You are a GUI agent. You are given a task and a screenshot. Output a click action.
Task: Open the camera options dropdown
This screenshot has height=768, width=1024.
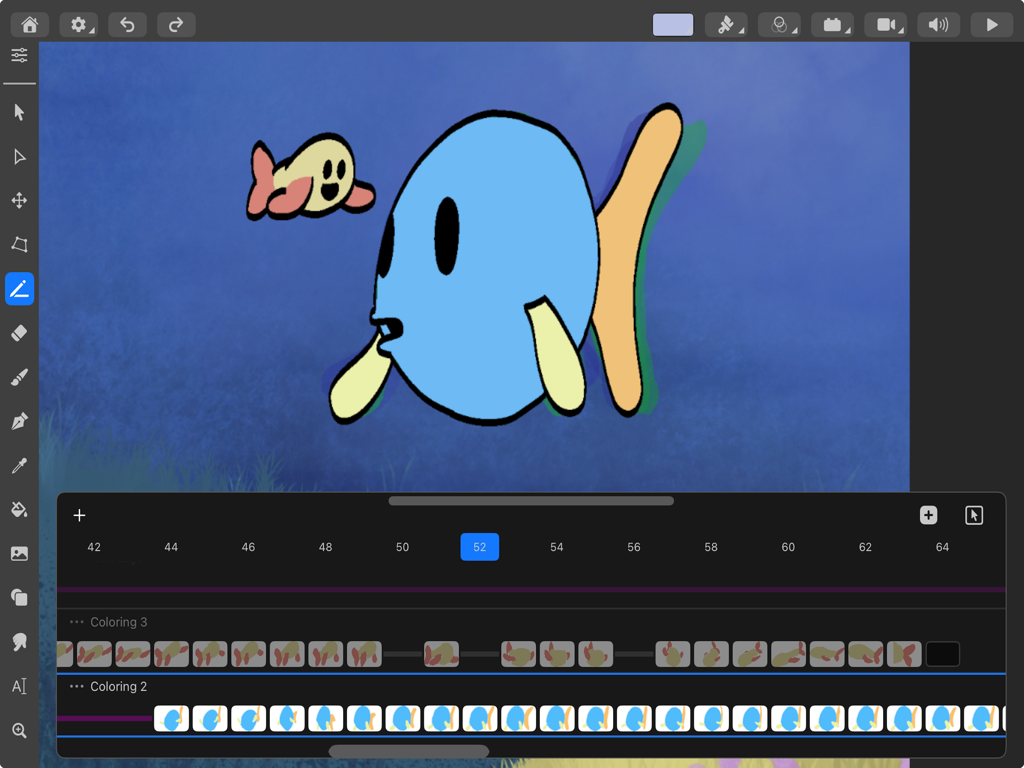point(887,24)
